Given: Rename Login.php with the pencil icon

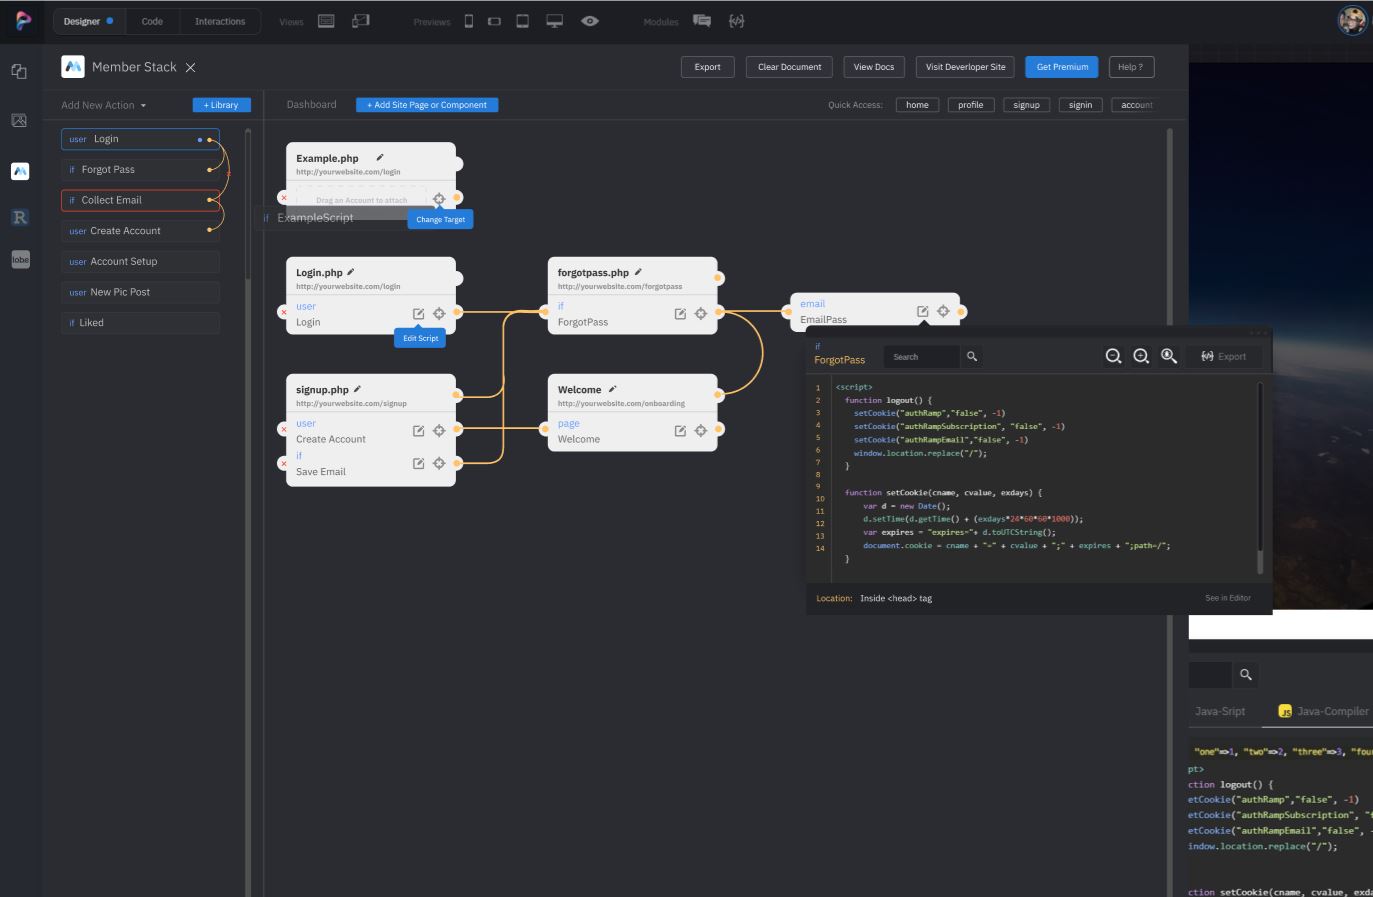Looking at the screenshot, I should 351,271.
